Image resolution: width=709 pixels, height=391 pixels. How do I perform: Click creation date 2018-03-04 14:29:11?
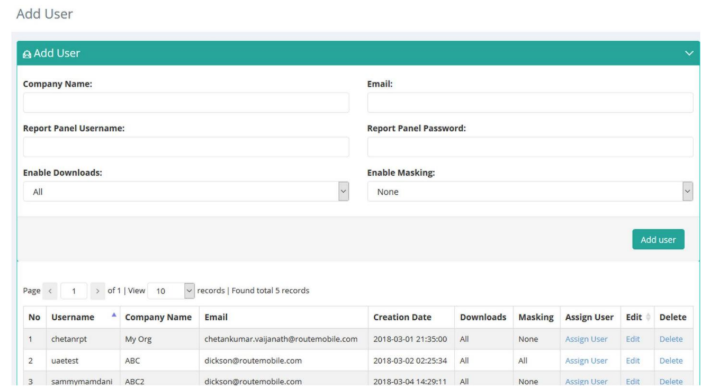(410, 382)
